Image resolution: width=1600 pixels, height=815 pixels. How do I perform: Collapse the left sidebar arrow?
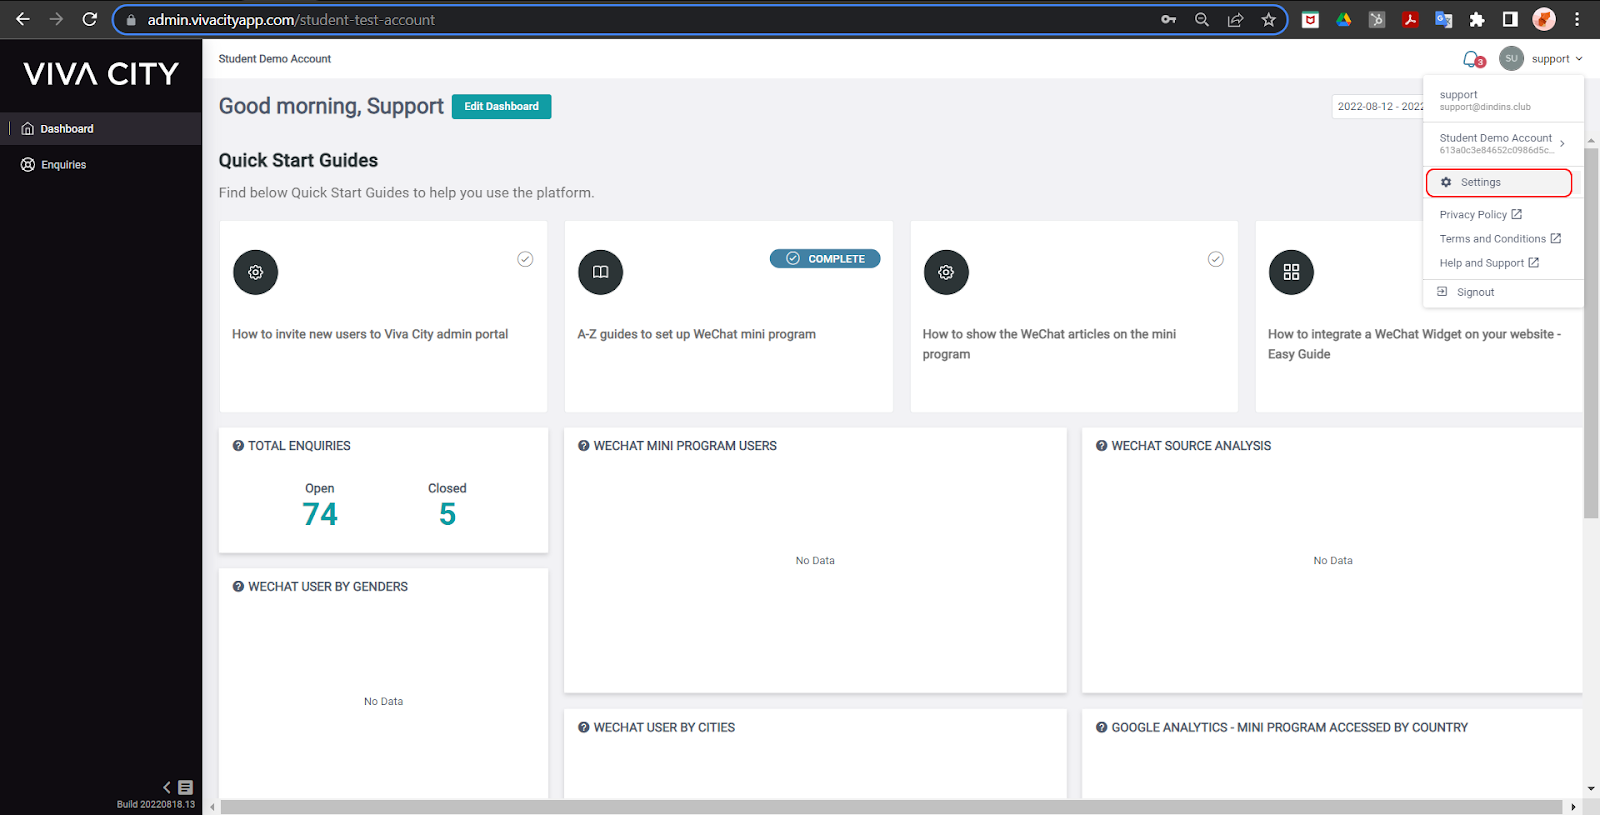167,788
